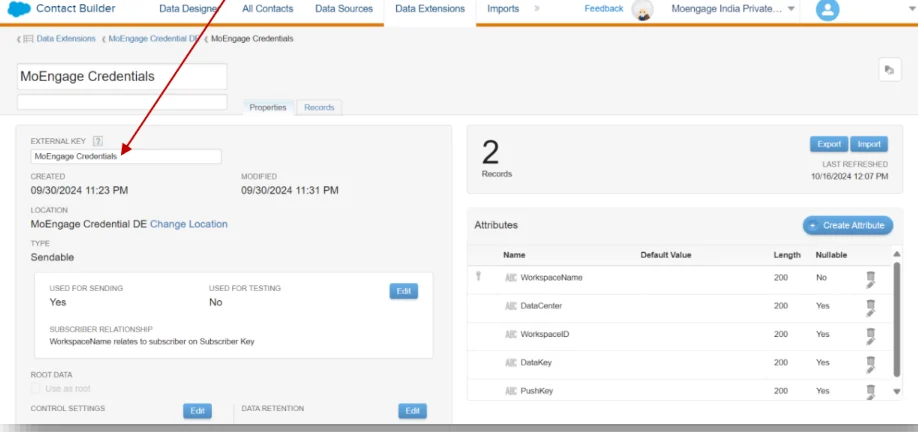Click the External Key input field

(126, 156)
